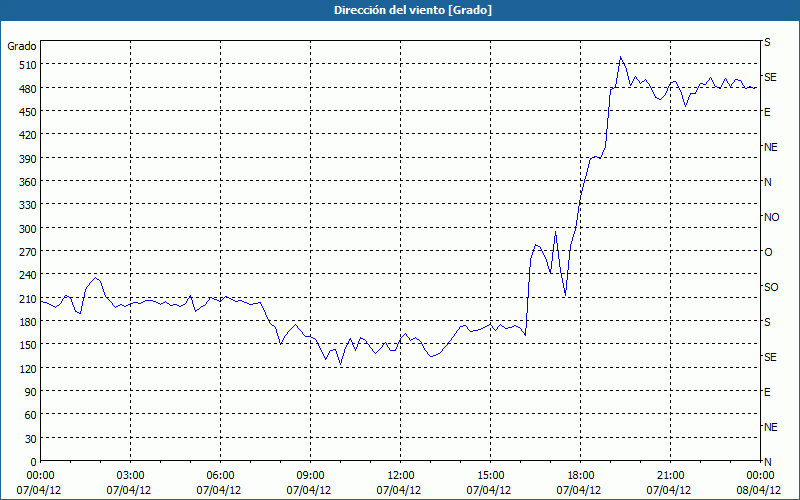Click the 150 degree axis label
Screen dimensions: 800x500
tap(28, 345)
